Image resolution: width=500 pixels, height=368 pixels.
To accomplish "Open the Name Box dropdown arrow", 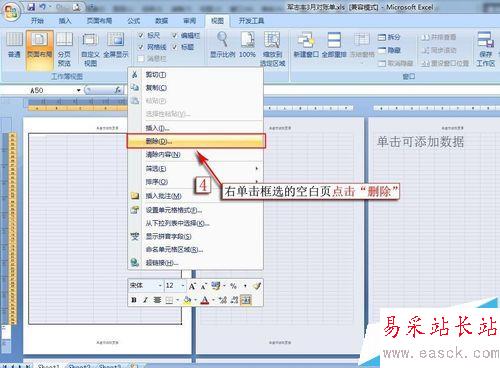I will coord(79,90).
